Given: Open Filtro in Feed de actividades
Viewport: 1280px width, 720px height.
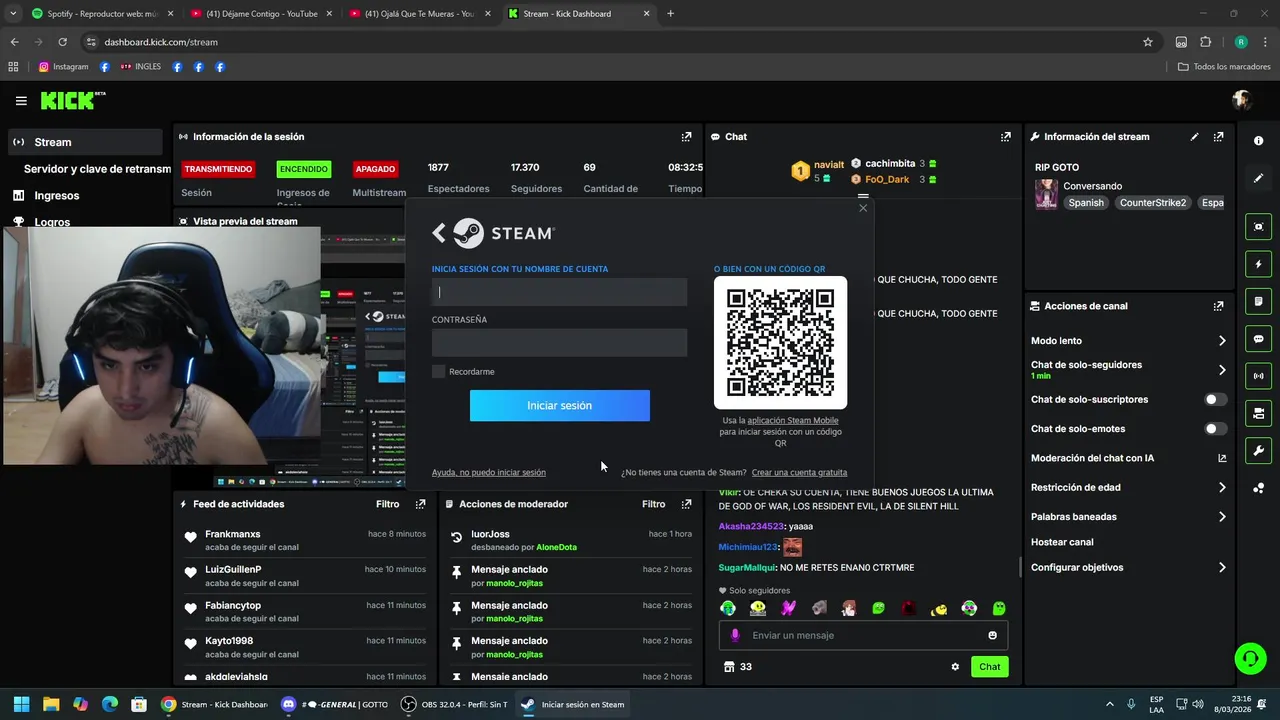Looking at the screenshot, I should tap(387, 504).
